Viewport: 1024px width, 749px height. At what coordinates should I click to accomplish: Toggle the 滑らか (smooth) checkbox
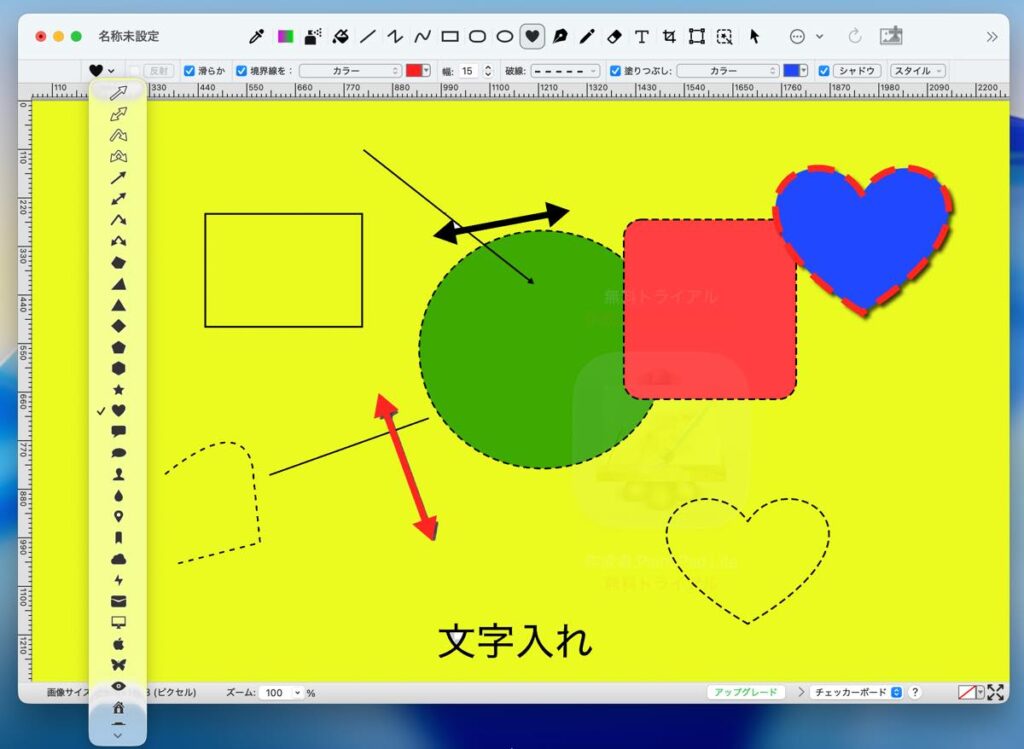[x=190, y=71]
